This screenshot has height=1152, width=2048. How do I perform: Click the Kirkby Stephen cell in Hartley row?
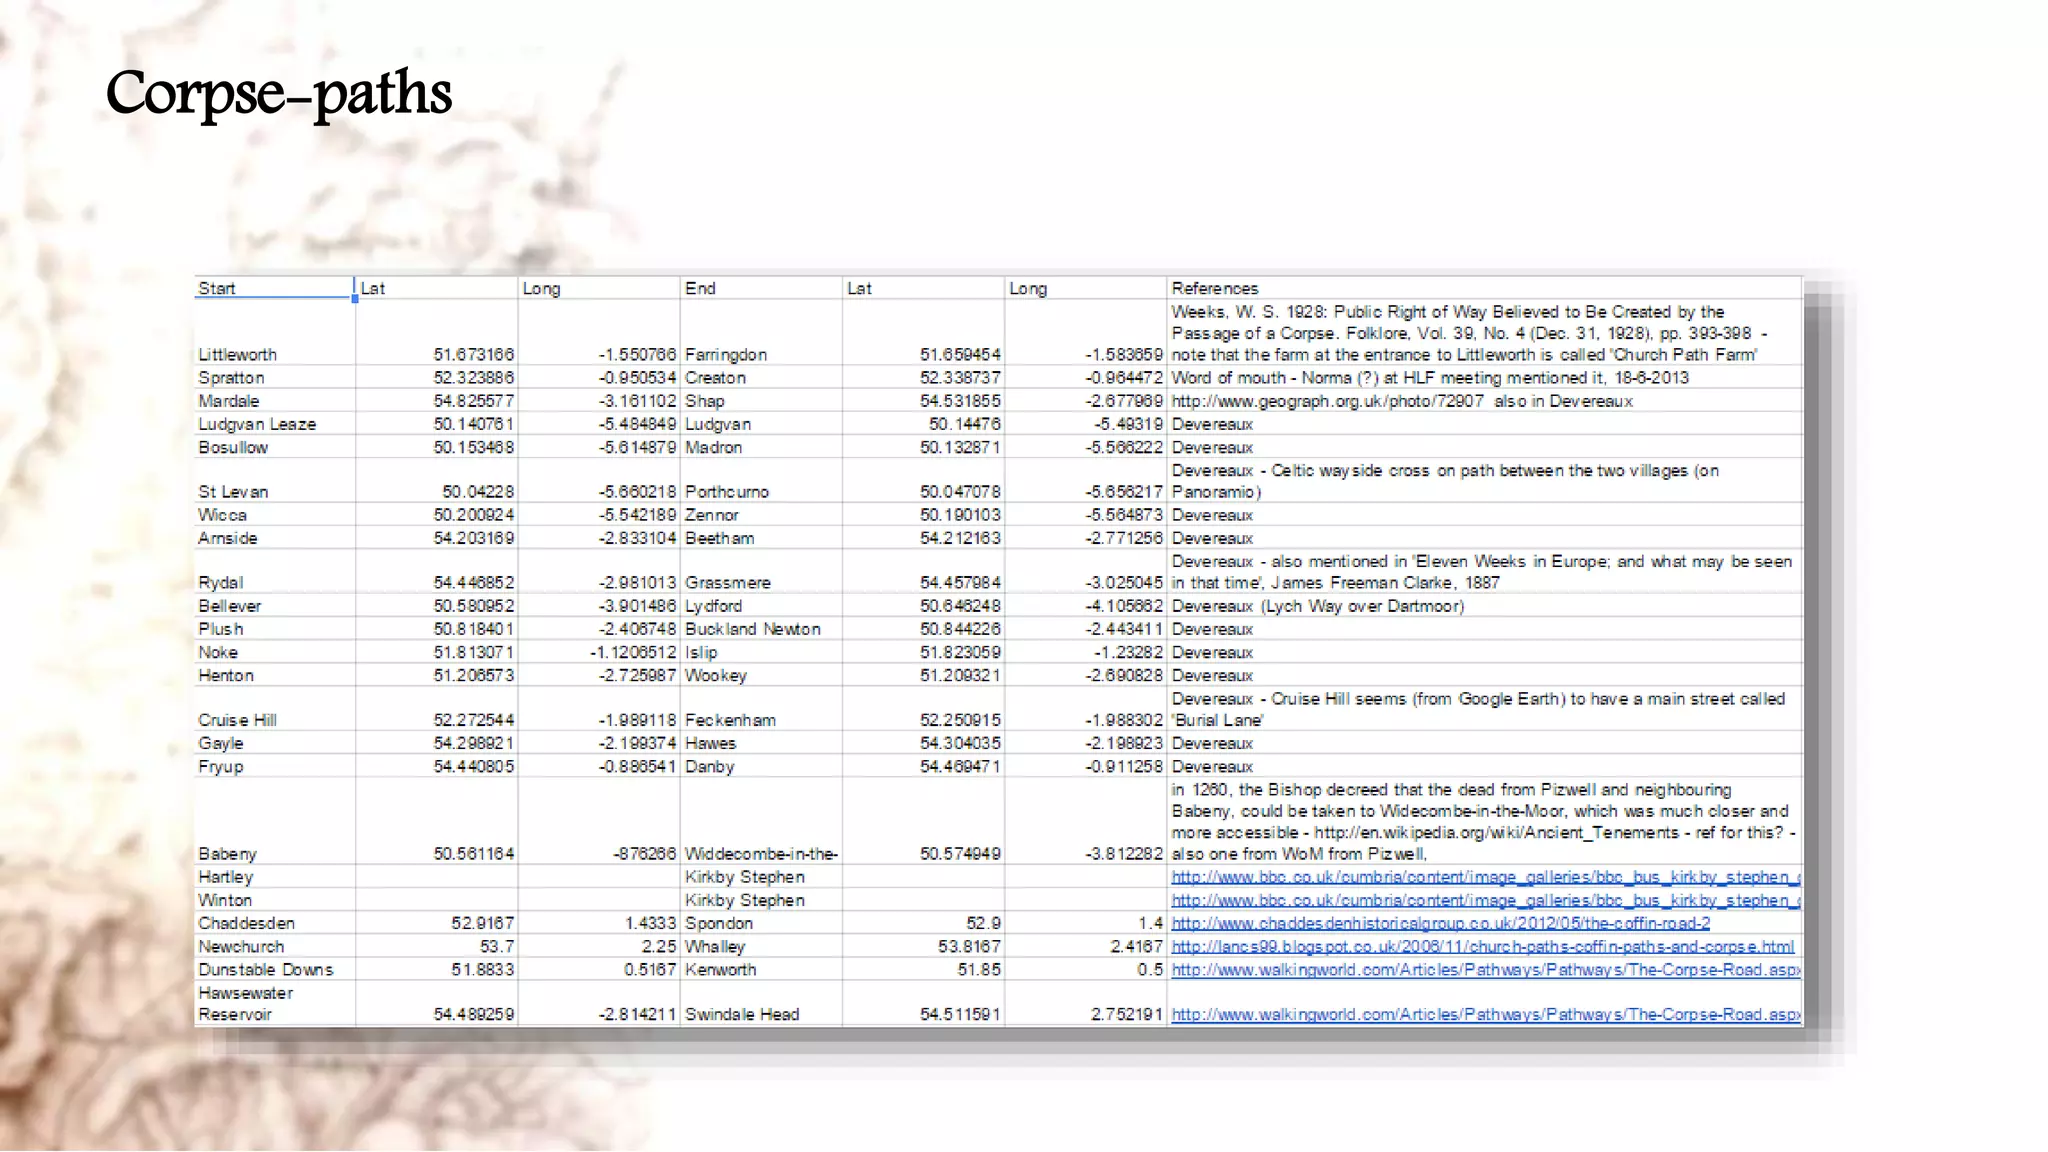tap(744, 877)
